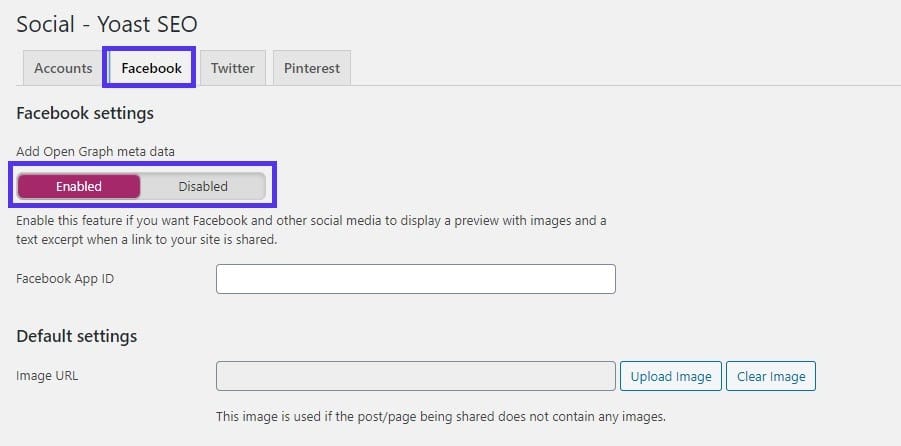Image resolution: width=901 pixels, height=446 pixels.
Task: Focus the Facebook App ID text field
Action: point(415,279)
